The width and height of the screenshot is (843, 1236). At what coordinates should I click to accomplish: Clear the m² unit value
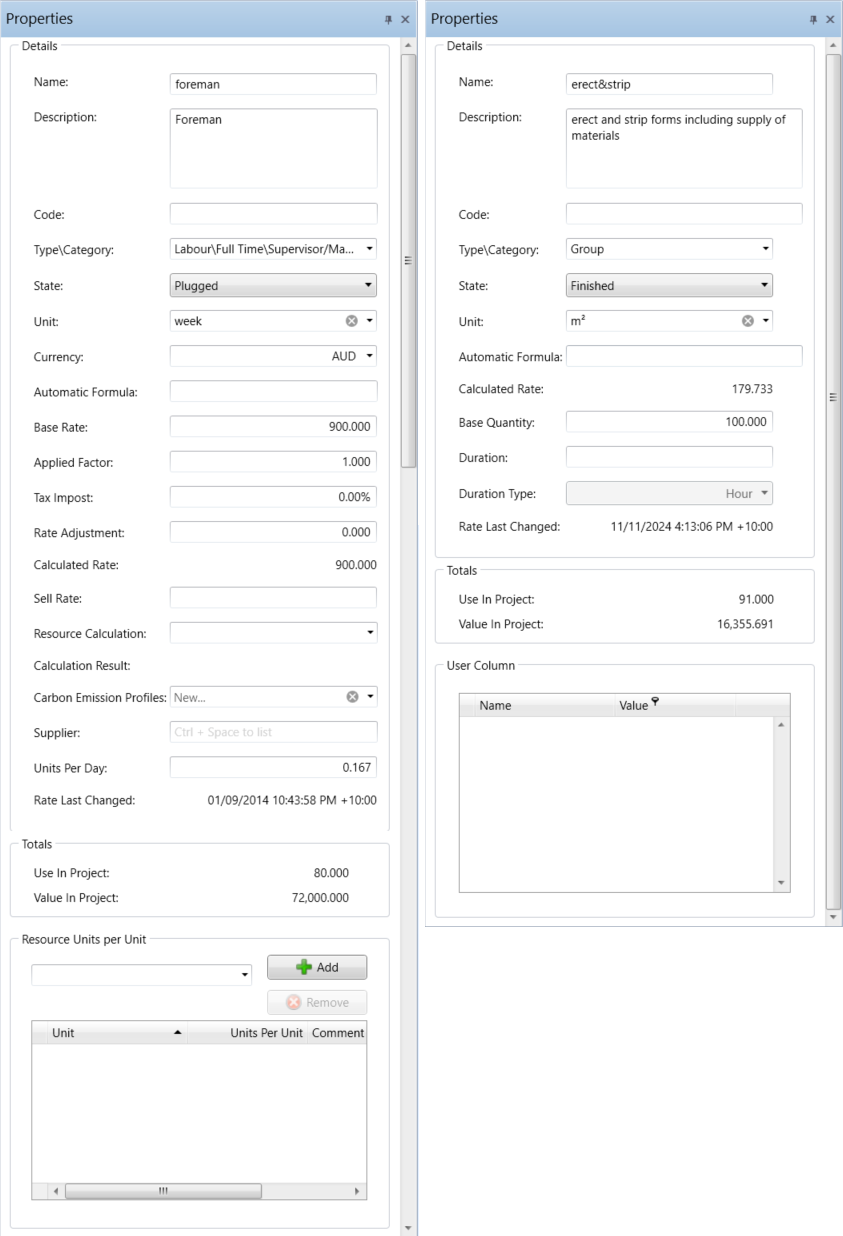(747, 321)
